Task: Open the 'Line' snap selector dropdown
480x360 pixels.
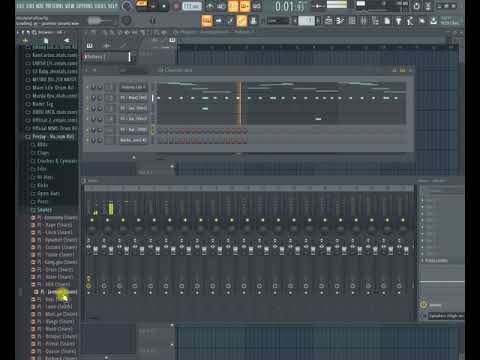Action: tap(278, 21)
